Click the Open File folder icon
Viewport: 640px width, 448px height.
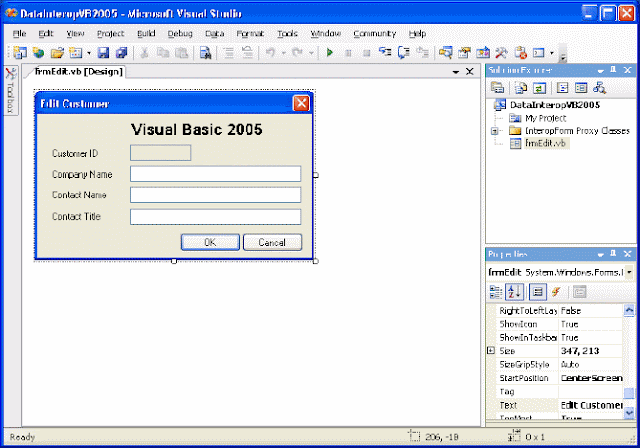[x=57, y=53]
